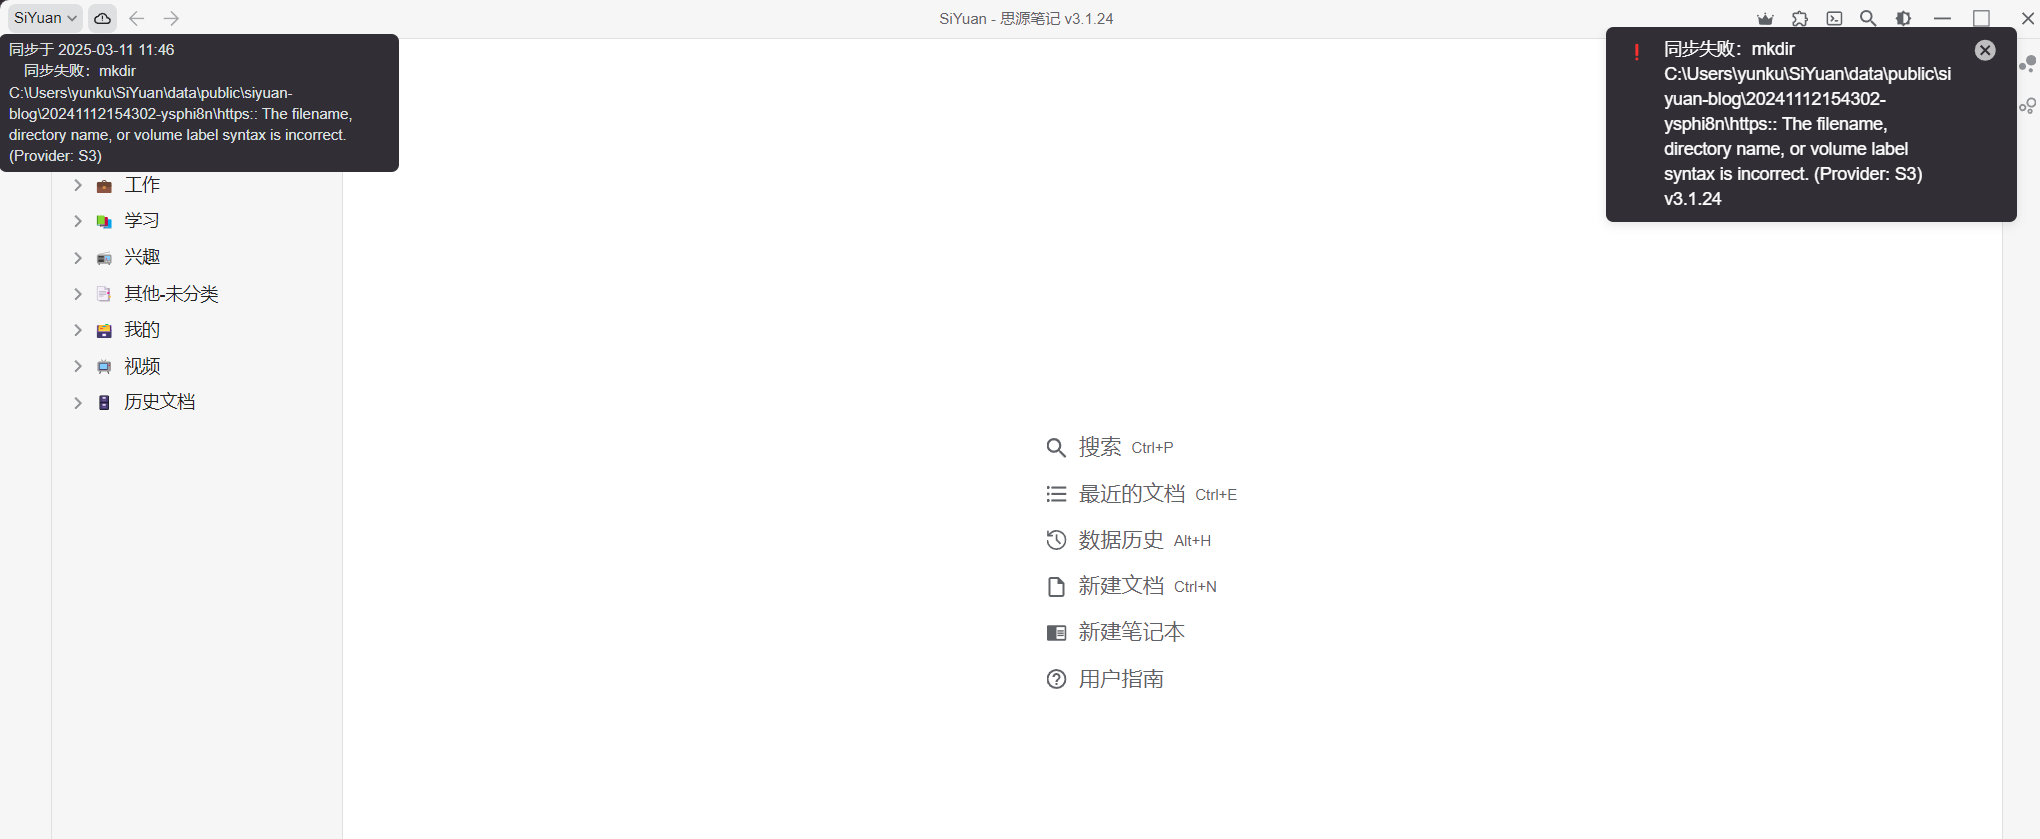Open the graph view dock icon
2040x839 pixels.
coord(2027,65)
